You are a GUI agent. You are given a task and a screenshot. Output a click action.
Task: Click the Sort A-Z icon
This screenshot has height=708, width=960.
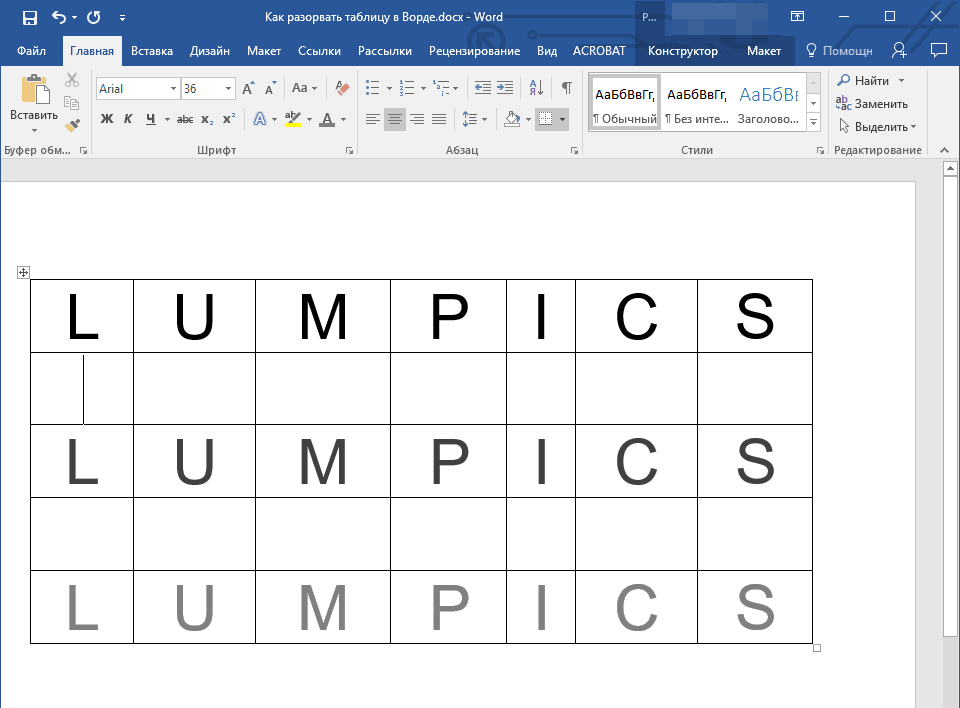point(535,89)
